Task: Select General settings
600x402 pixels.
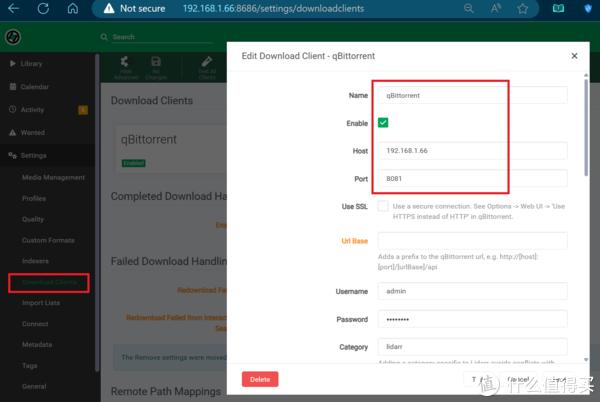Action: 34,386
